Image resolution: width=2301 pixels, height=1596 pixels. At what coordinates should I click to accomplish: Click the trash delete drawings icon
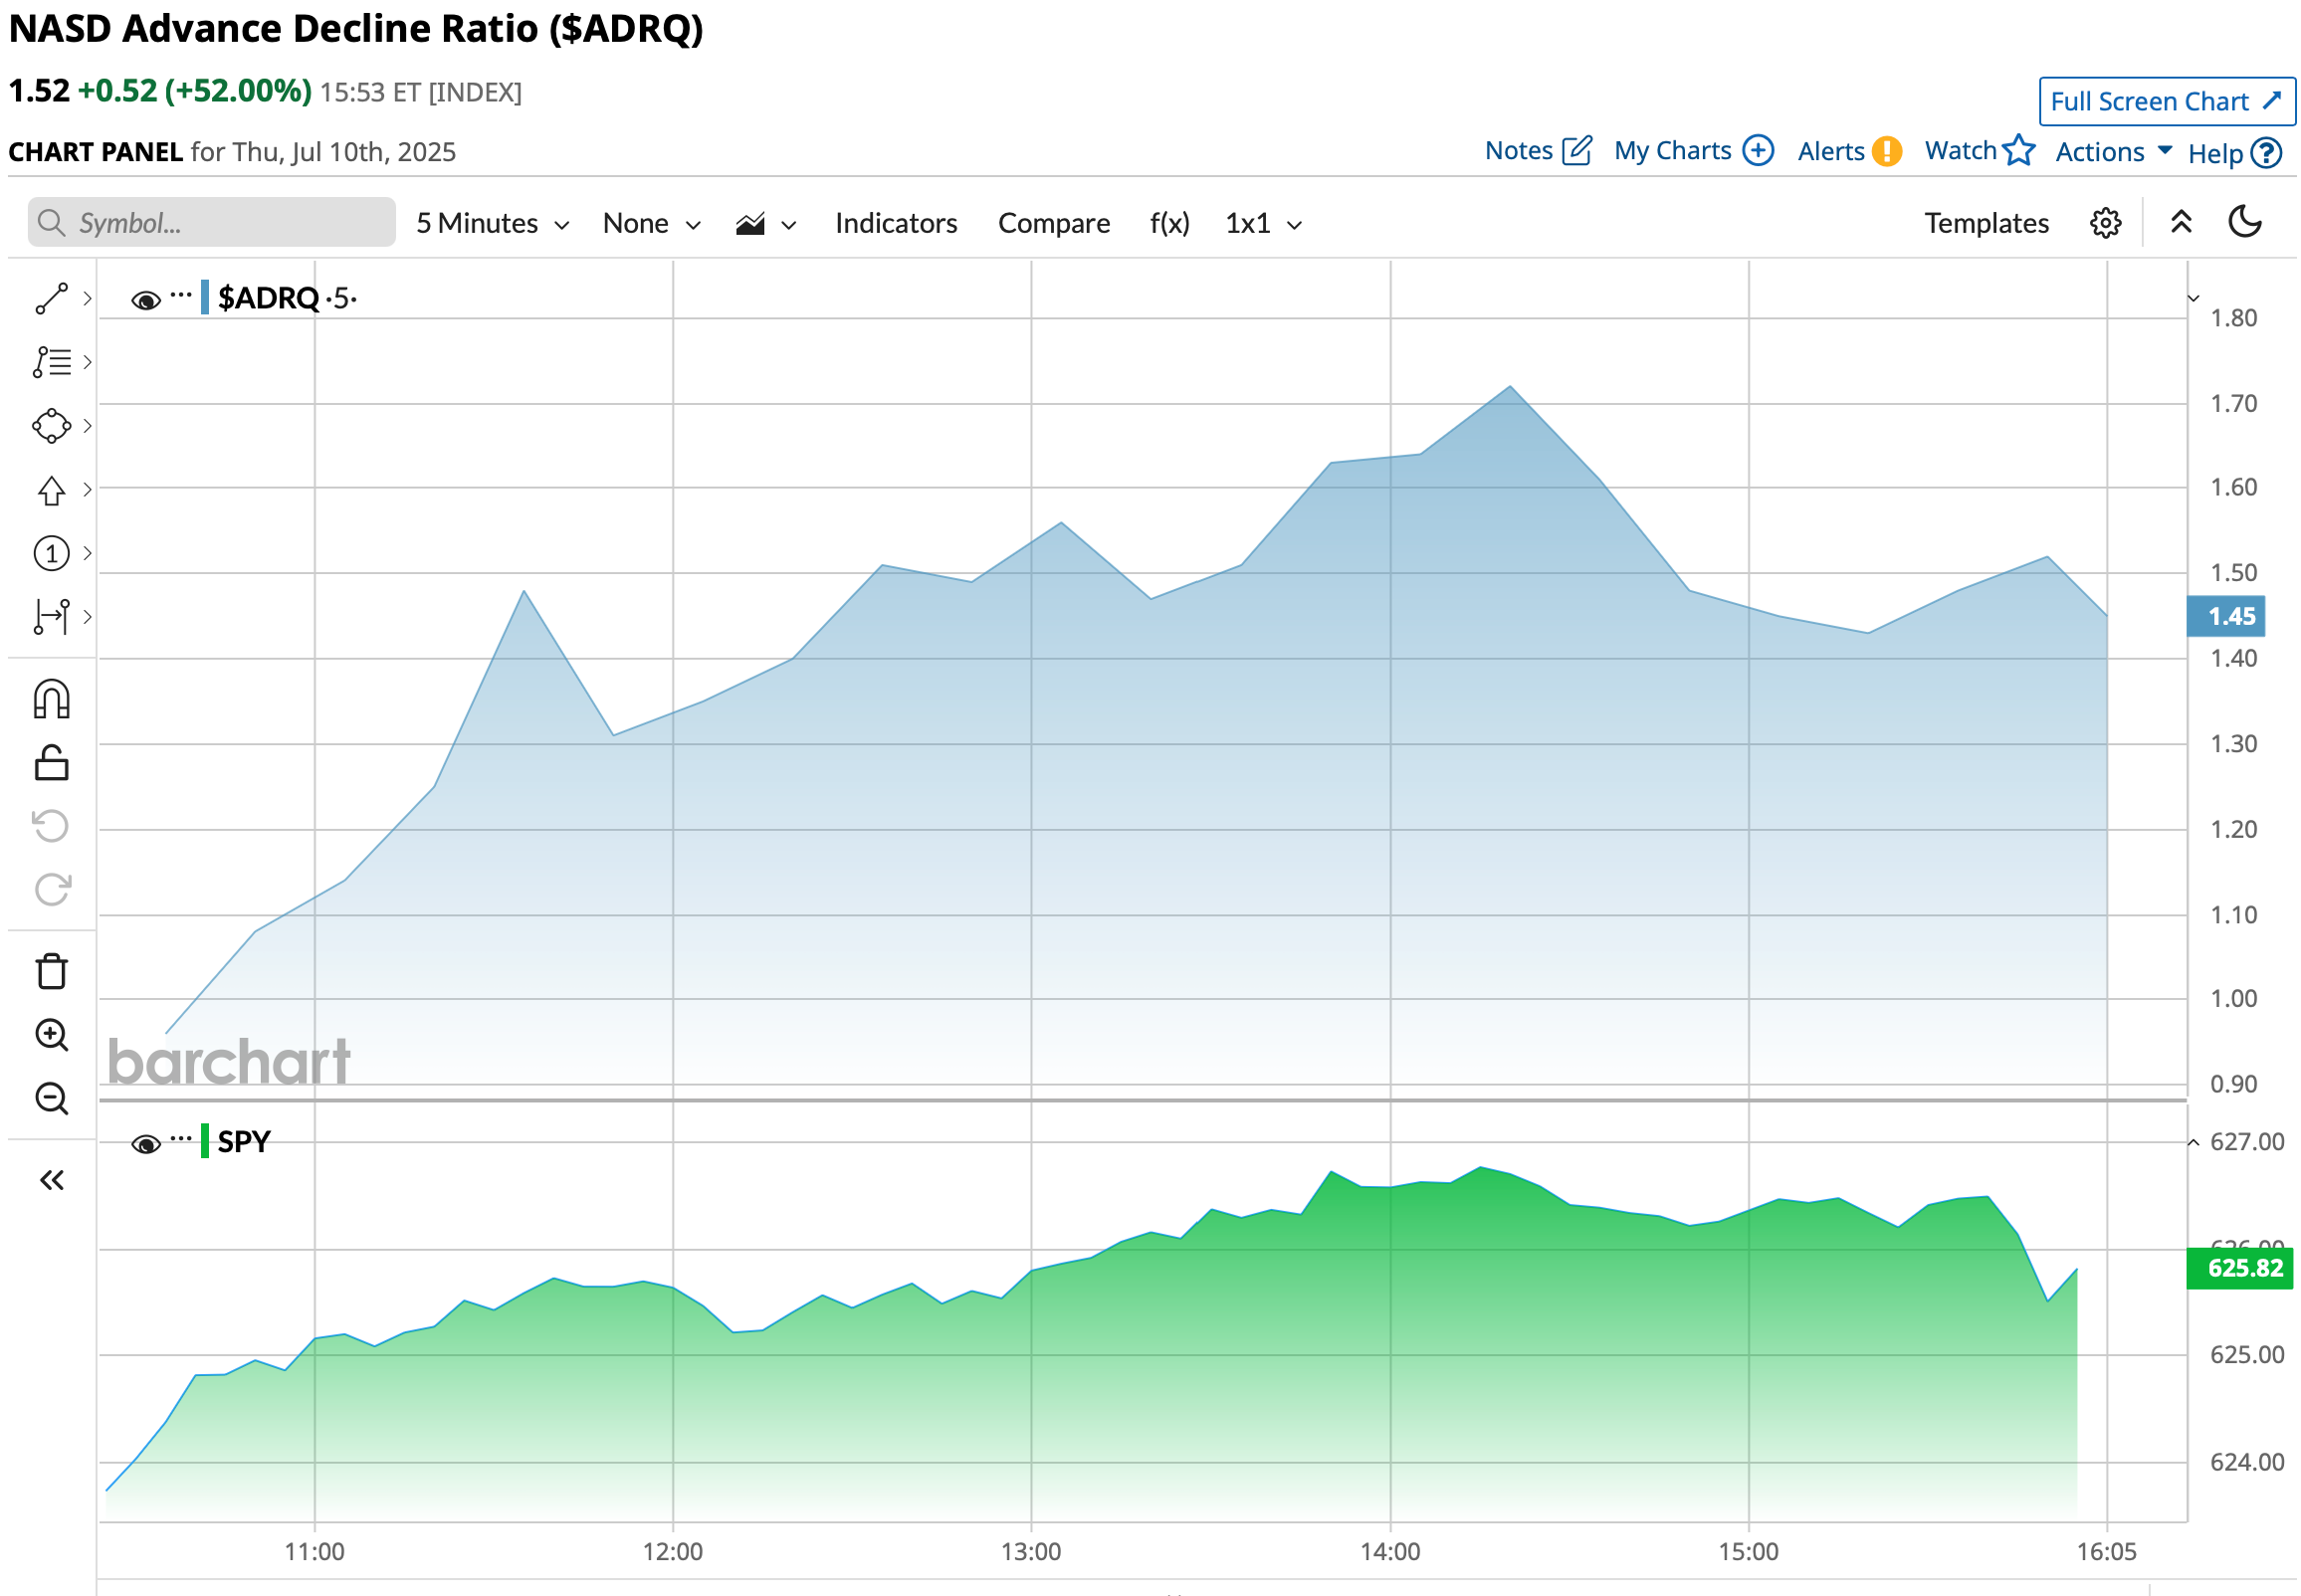click(x=51, y=971)
